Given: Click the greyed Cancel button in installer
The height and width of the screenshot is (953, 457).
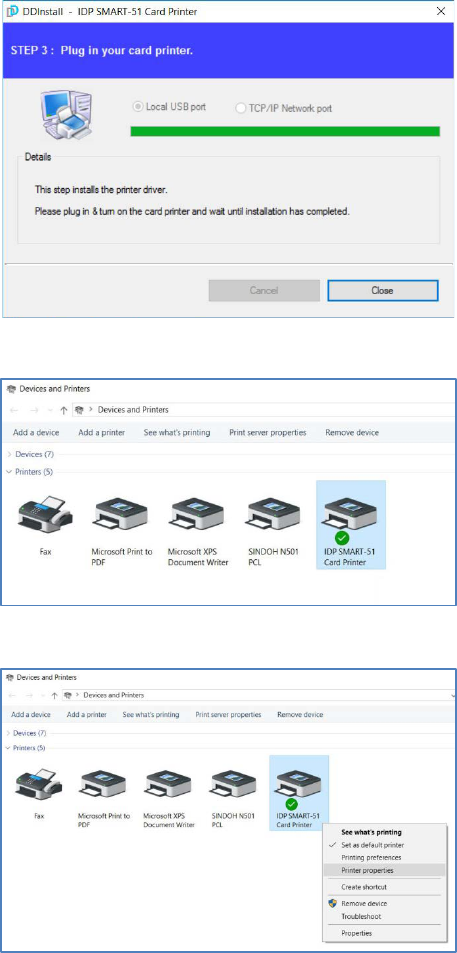Looking at the screenshot, I should coord(264,291).
